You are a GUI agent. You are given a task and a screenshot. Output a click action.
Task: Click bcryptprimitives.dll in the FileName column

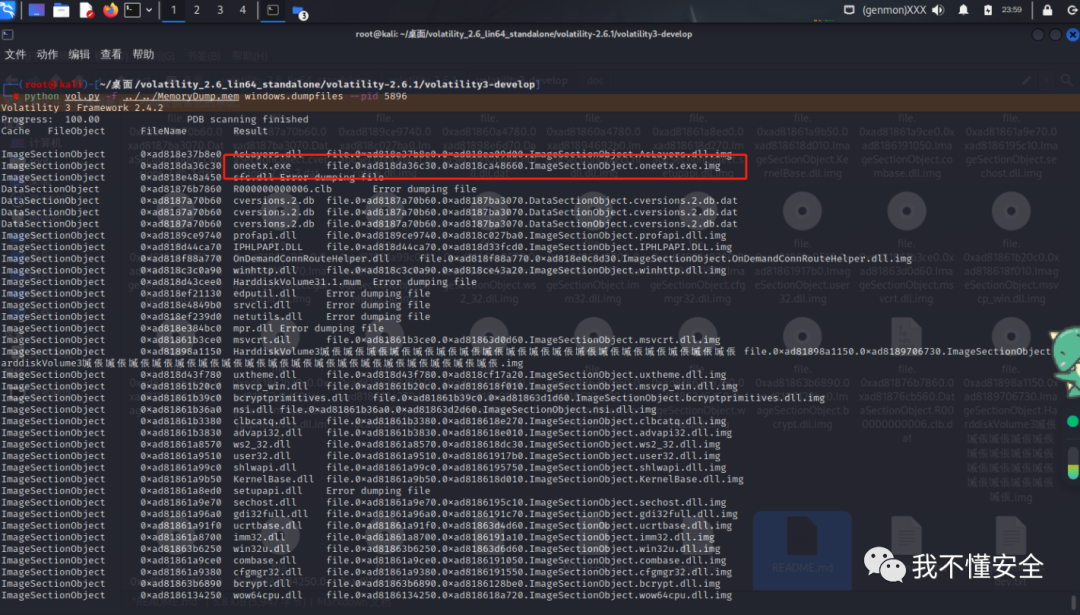coord(291,398)
